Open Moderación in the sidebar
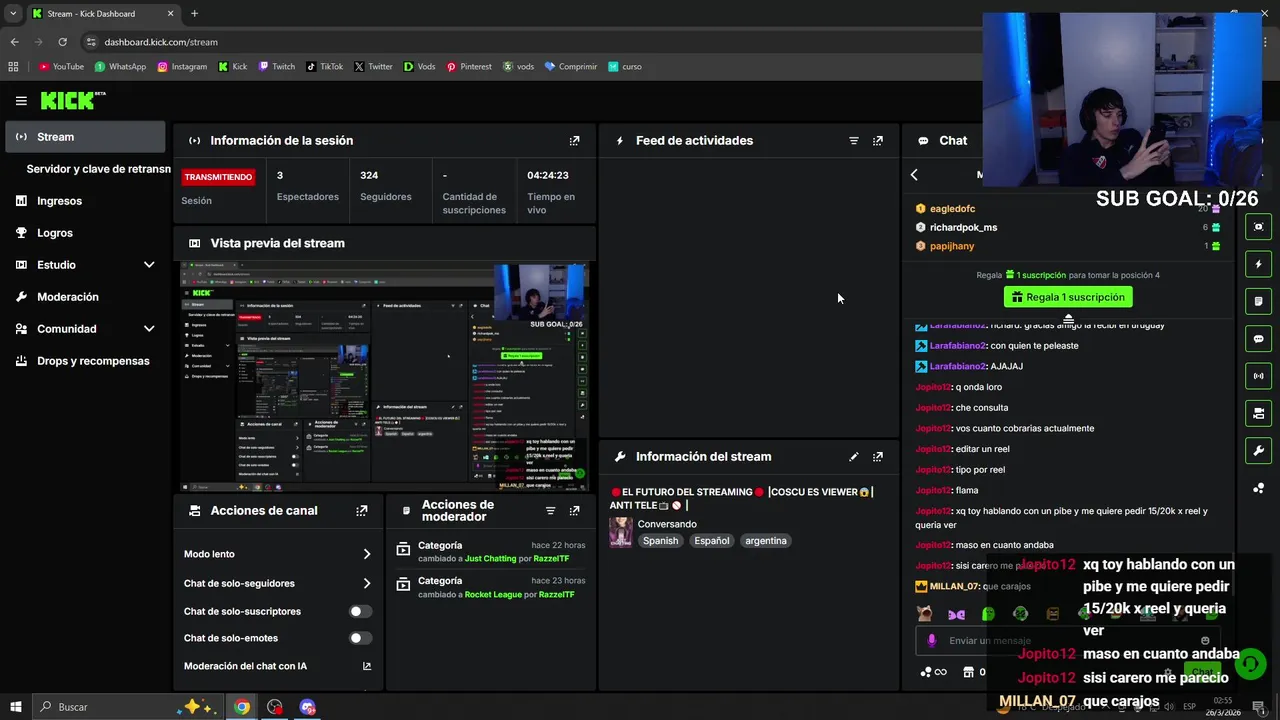The image size is (1280, 720). pos(68,297)
